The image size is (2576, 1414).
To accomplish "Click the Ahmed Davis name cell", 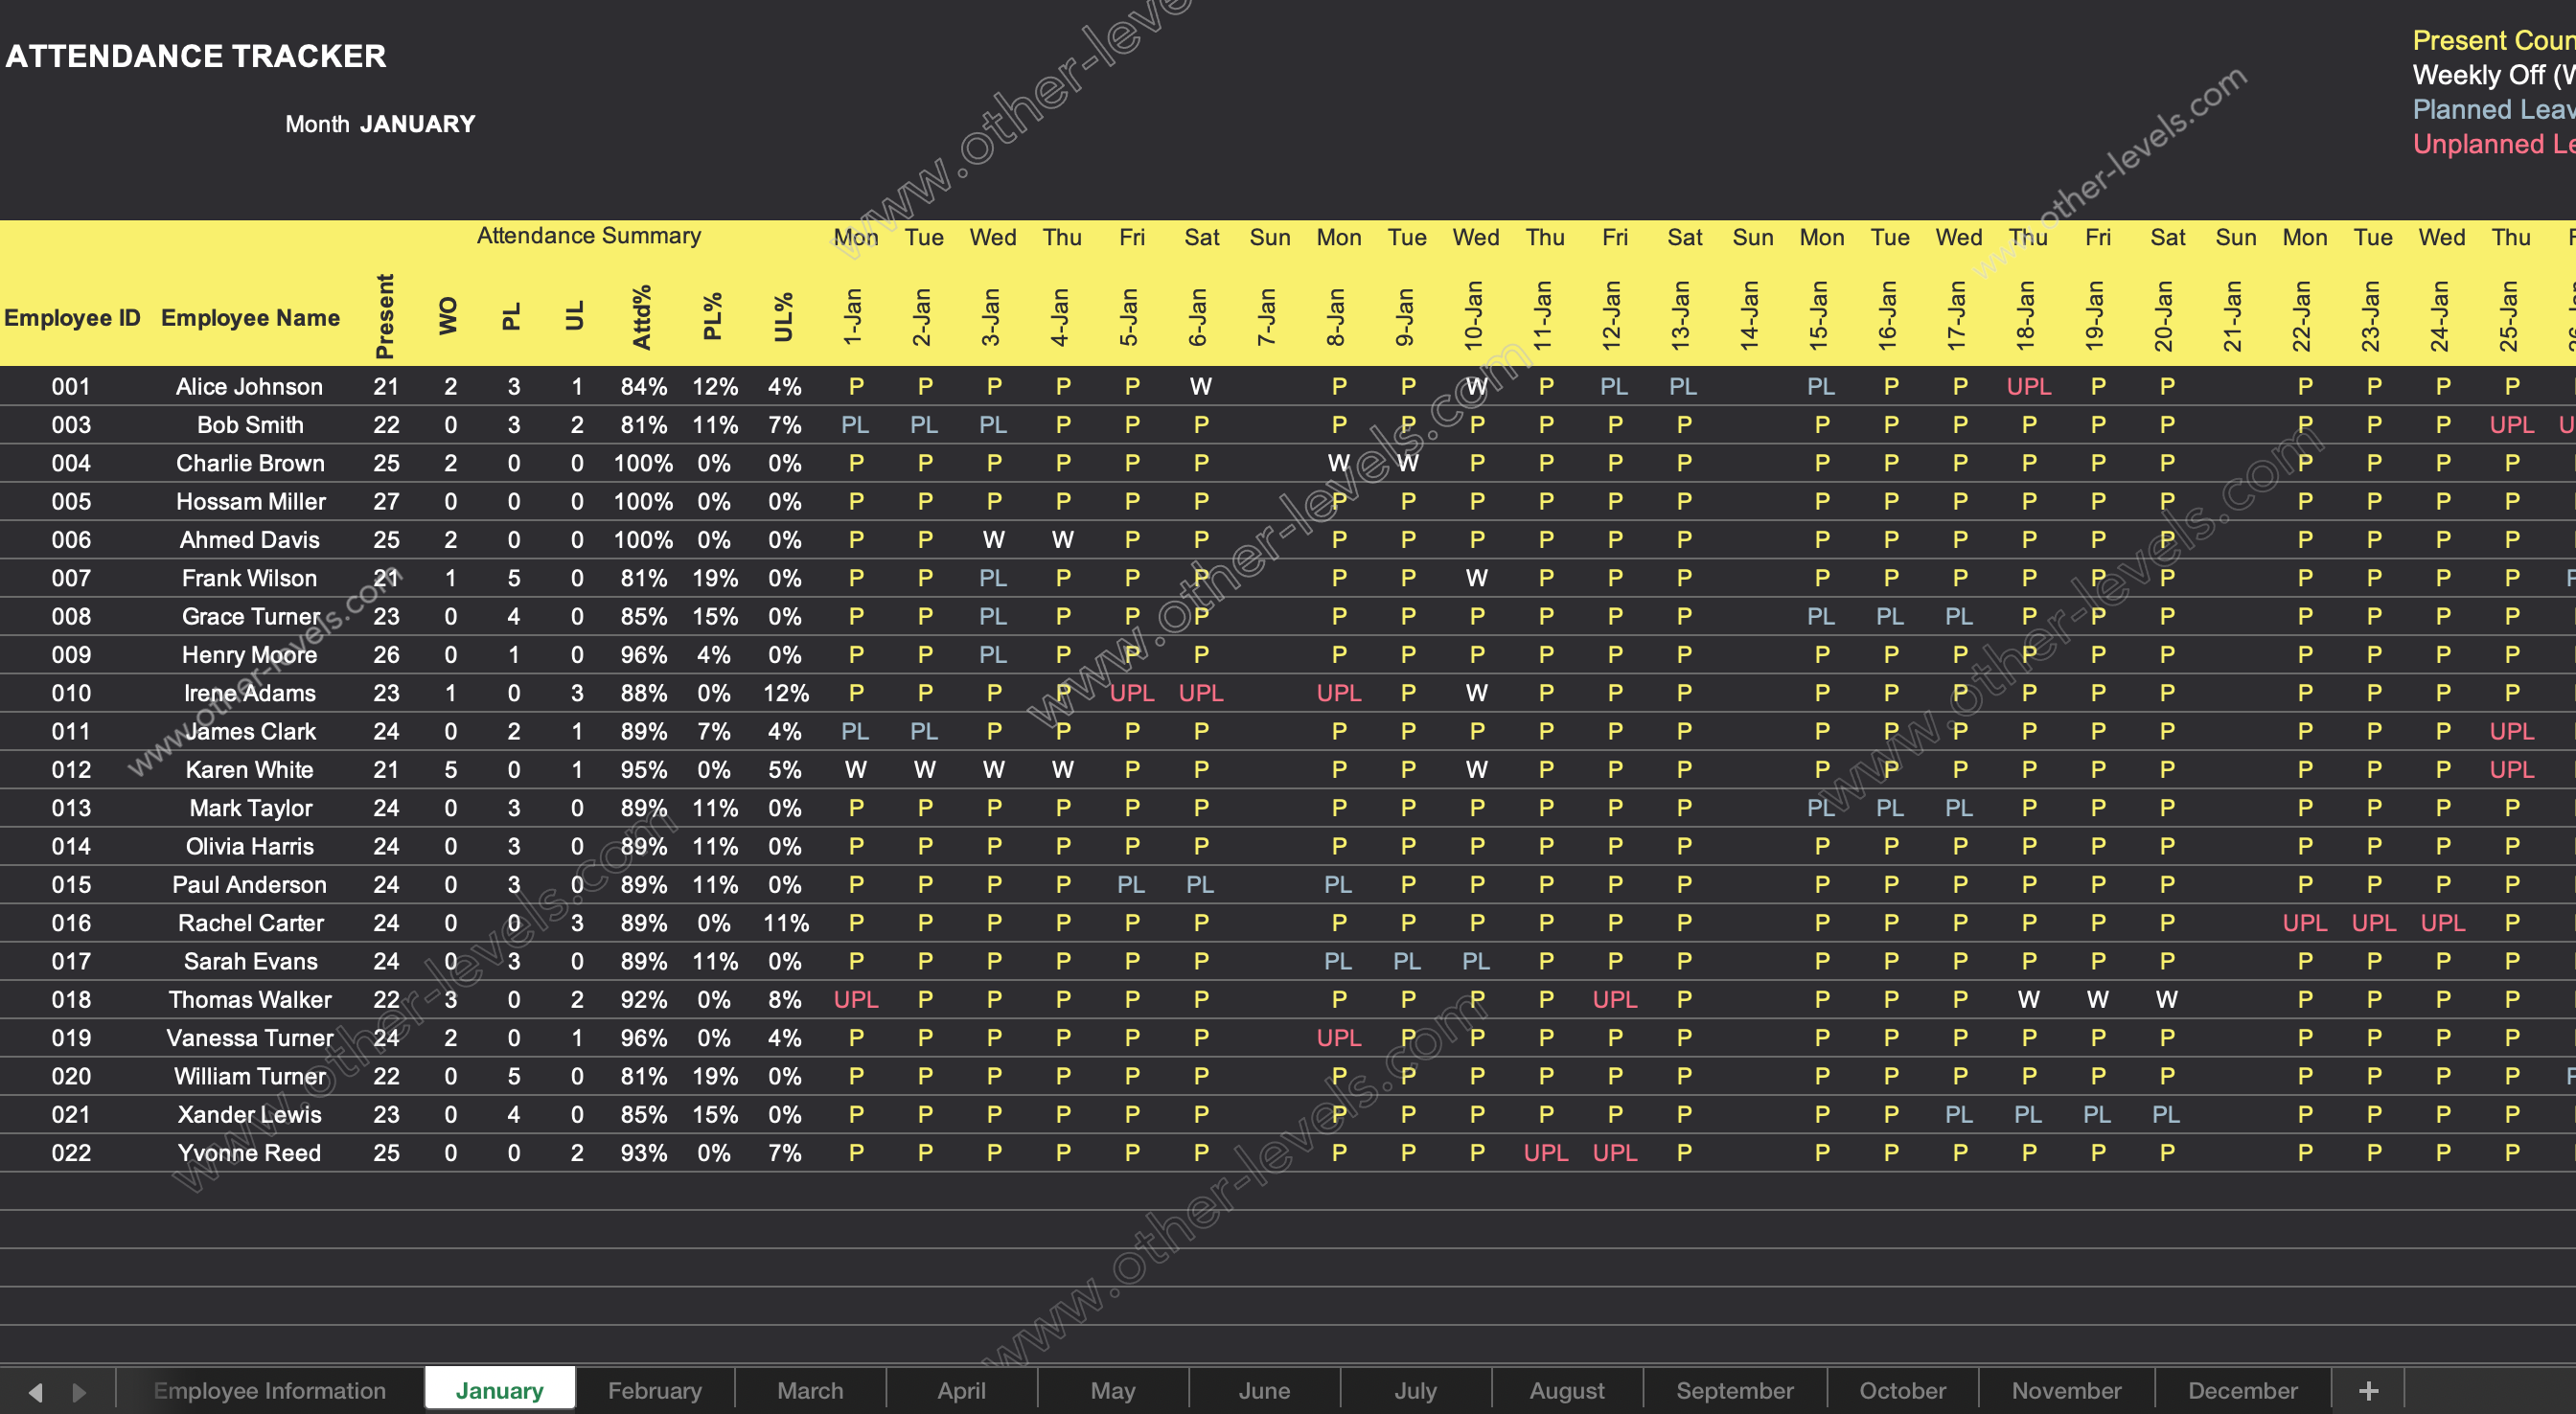I will (x=249, y=540).
